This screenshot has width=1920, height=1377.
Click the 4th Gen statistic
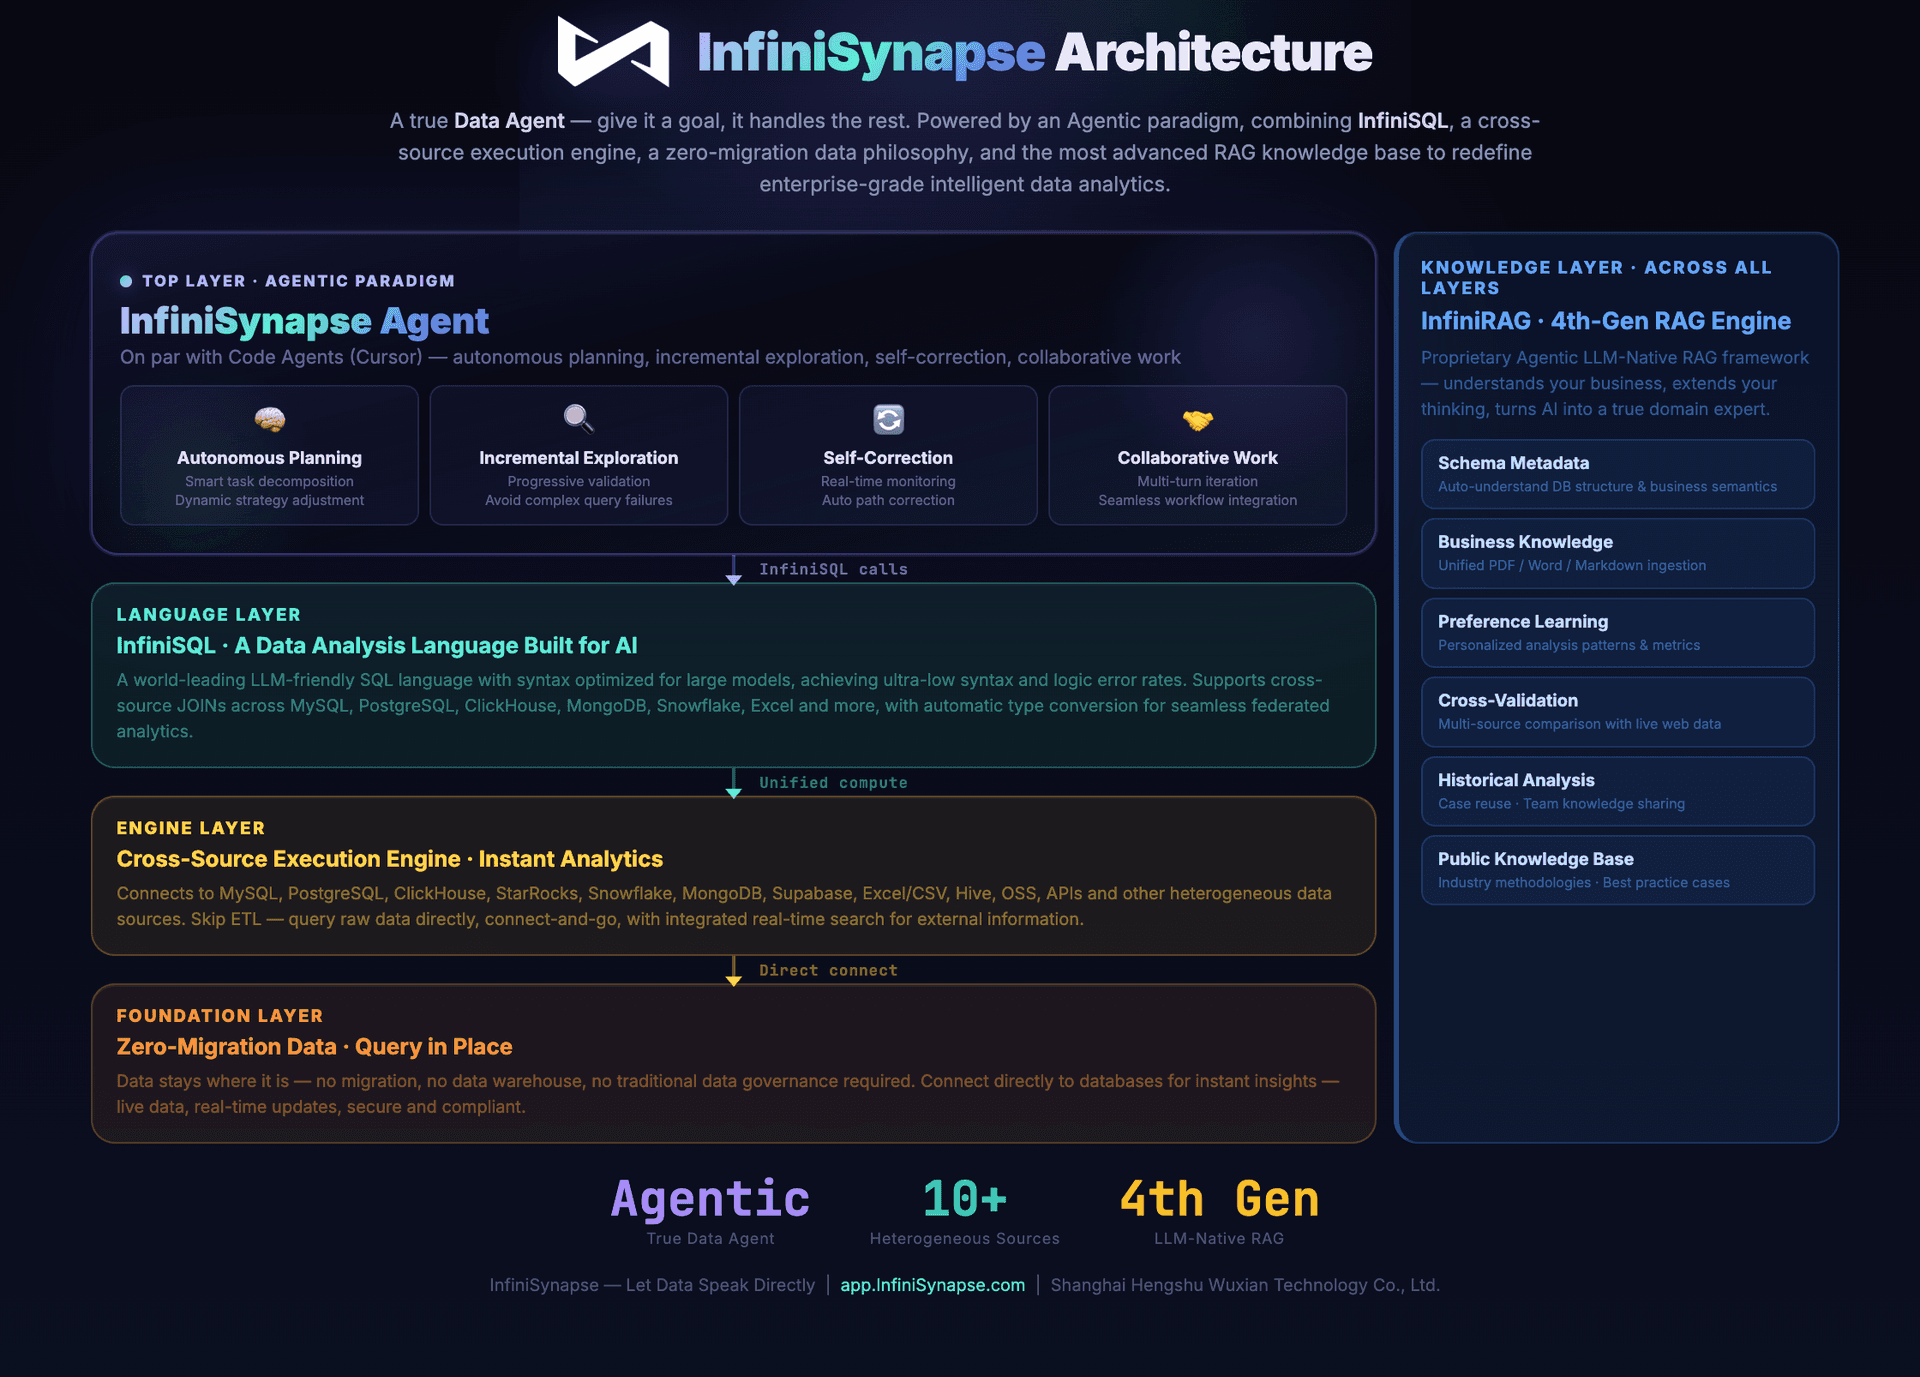[x=1219, y=1199]
